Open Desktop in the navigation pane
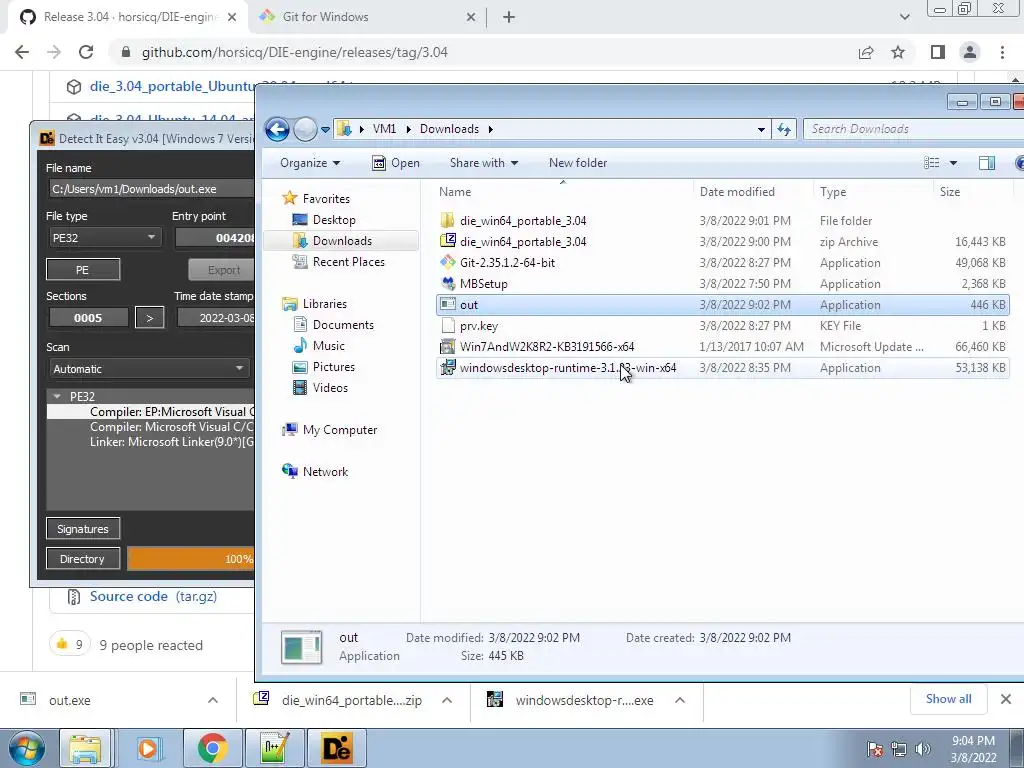 334,219
